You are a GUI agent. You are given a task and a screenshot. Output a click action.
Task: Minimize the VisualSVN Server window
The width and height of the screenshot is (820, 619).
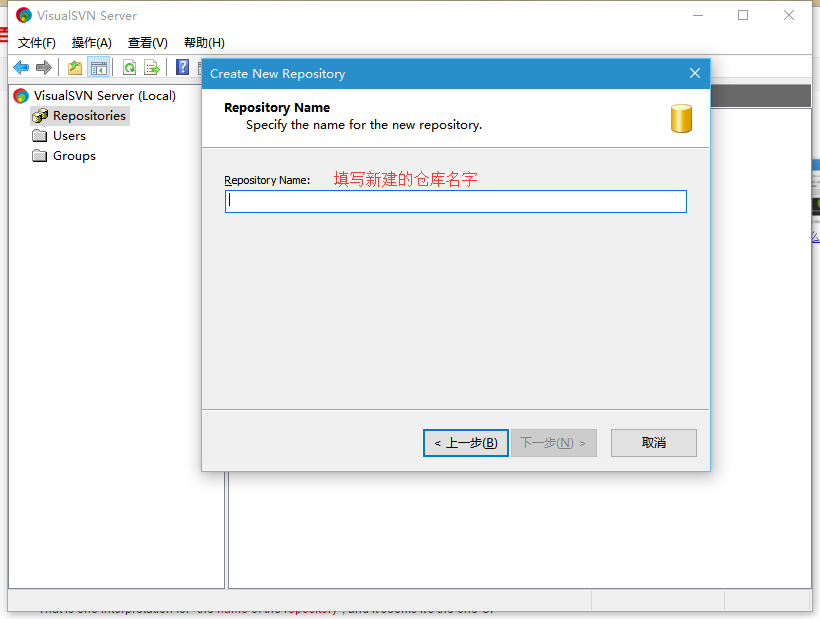point(698,15)
